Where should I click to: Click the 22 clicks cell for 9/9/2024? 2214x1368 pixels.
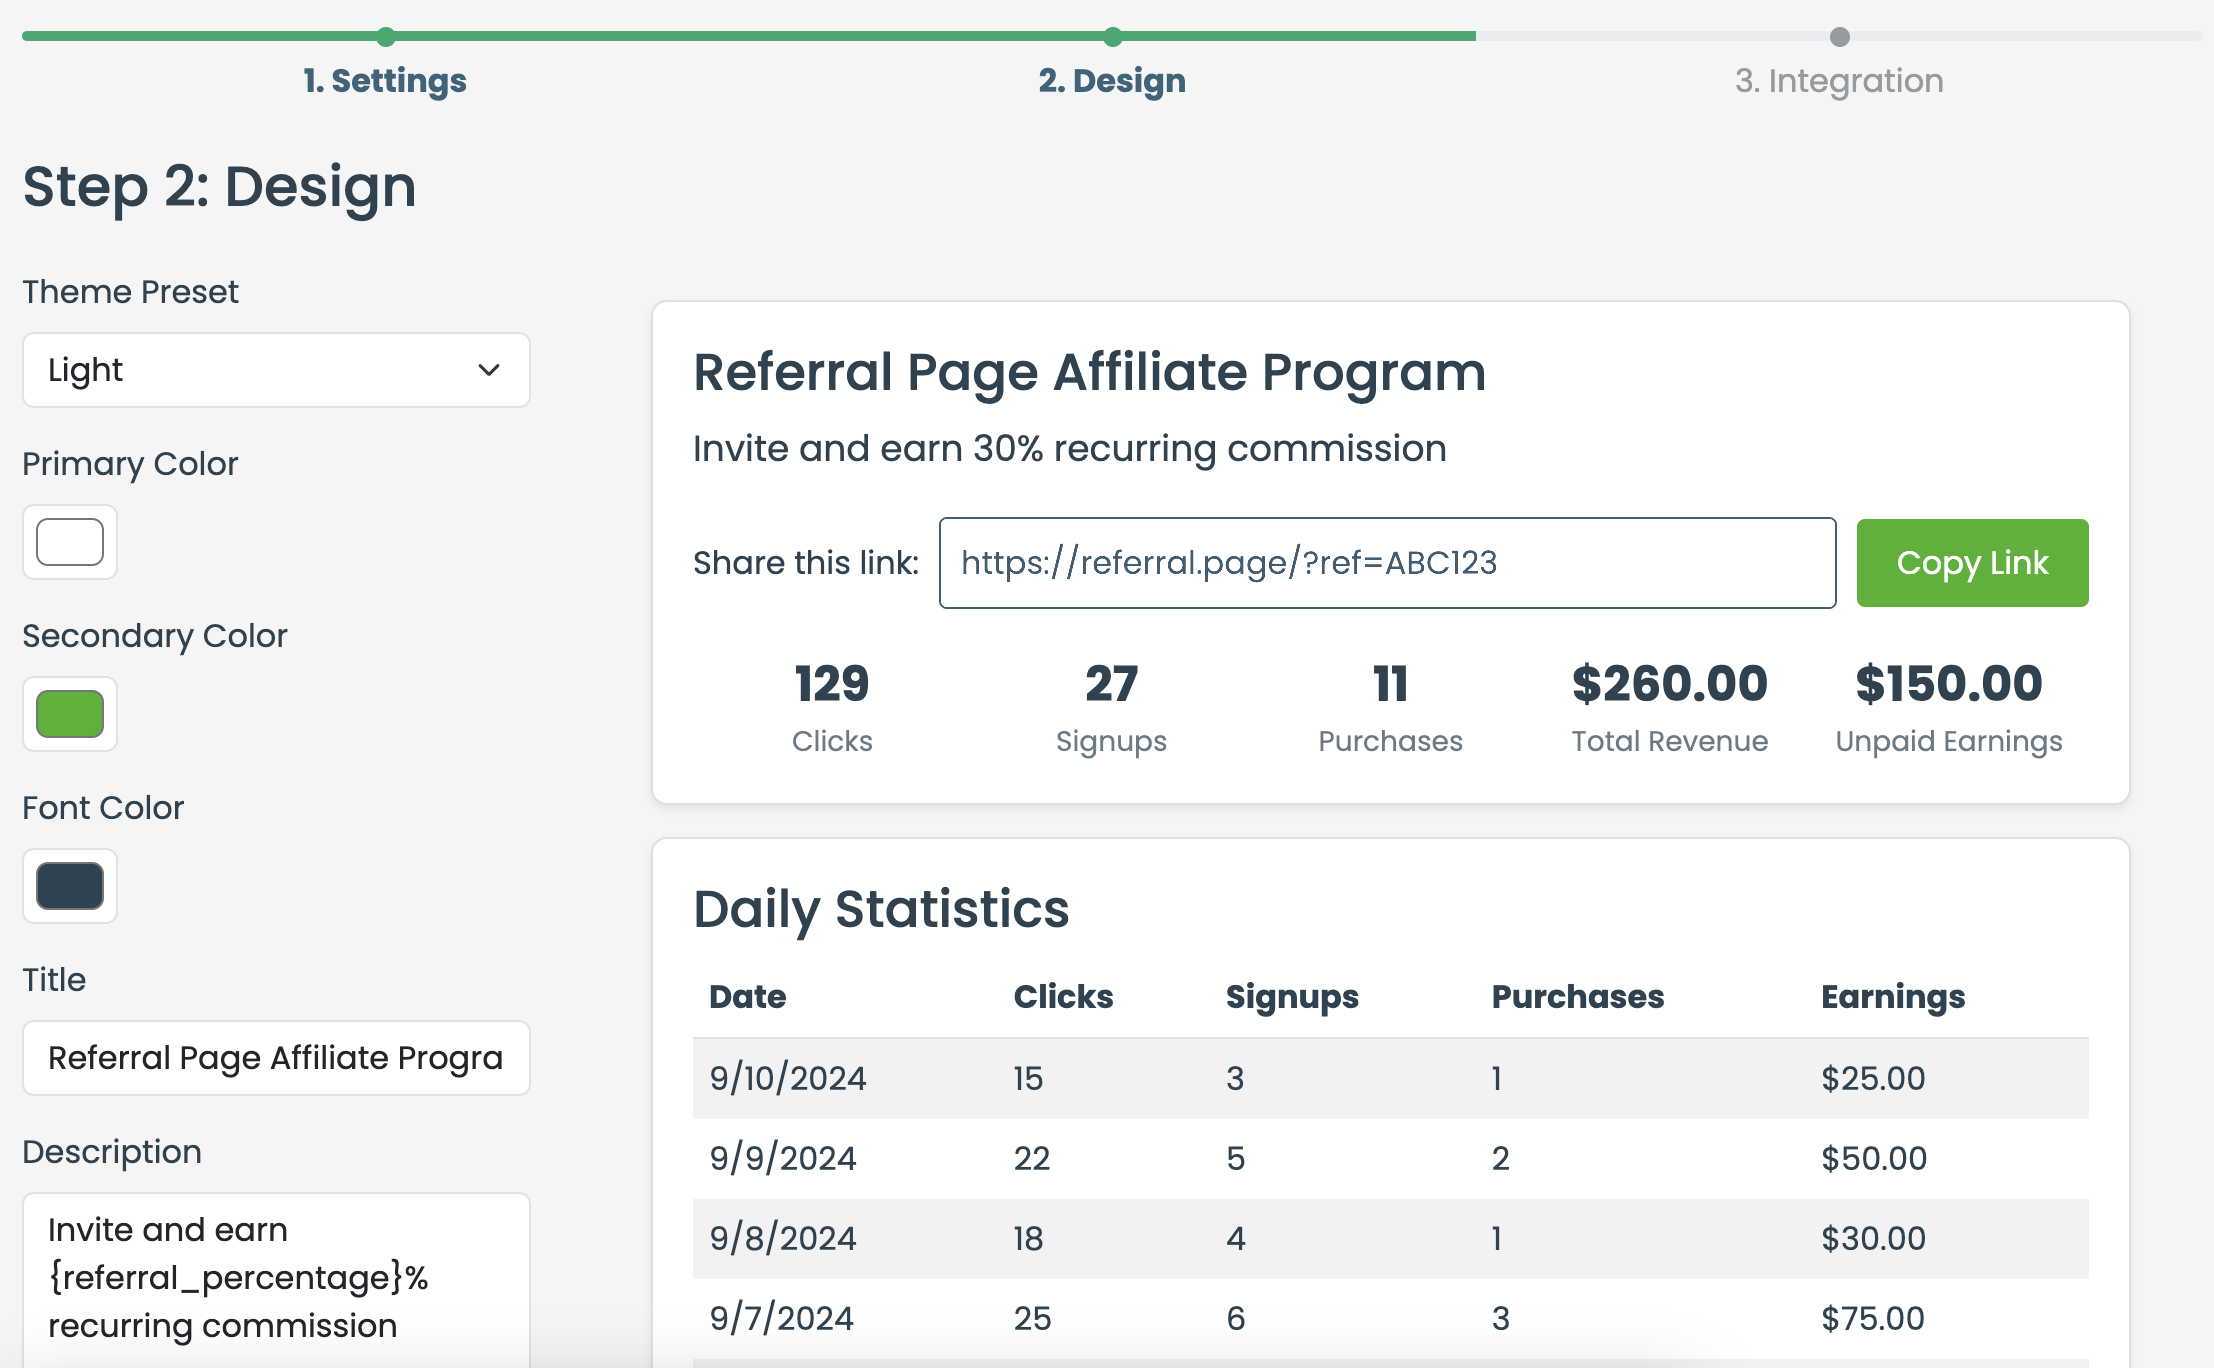1032,1159
